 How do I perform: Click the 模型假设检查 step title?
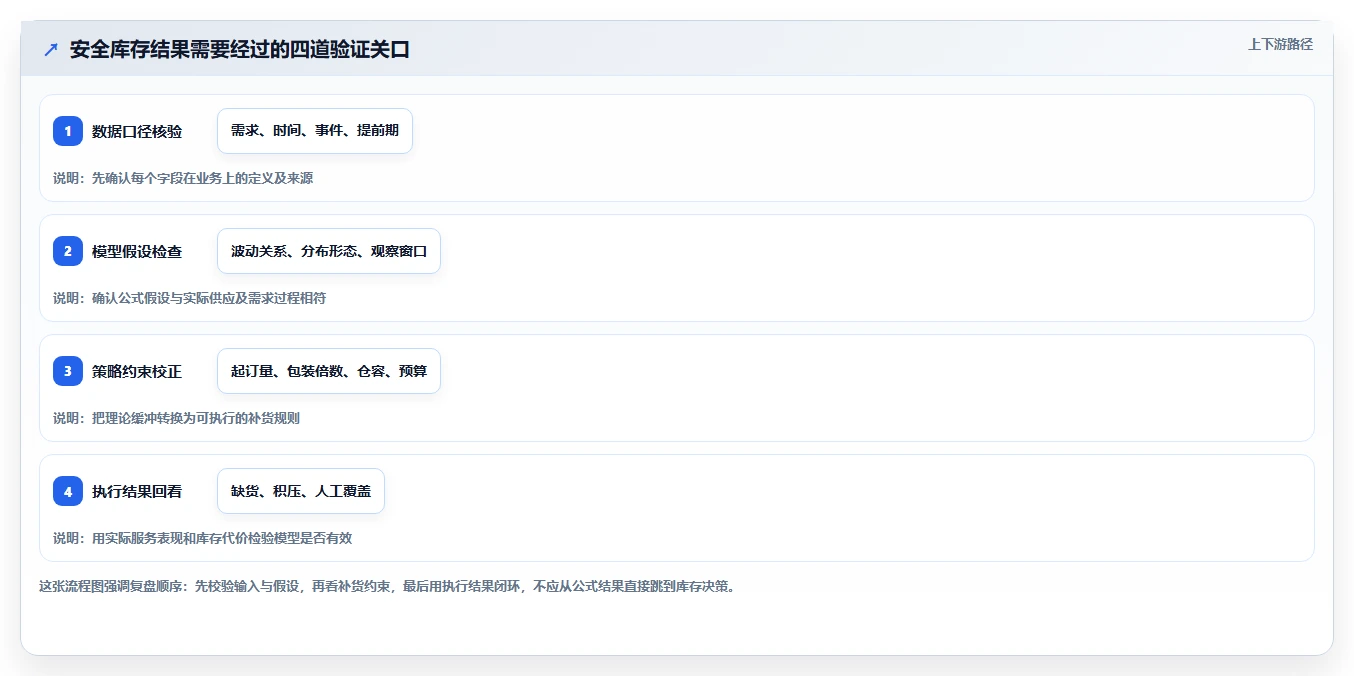point(137,251)
